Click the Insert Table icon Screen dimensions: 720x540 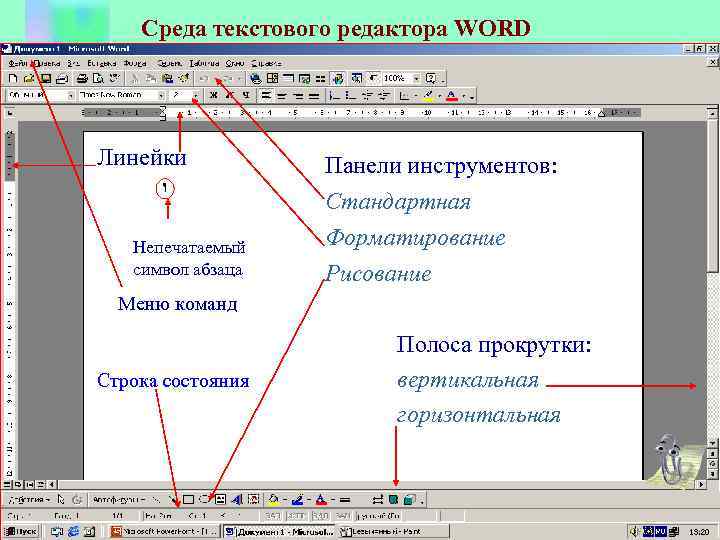[288, 79]
